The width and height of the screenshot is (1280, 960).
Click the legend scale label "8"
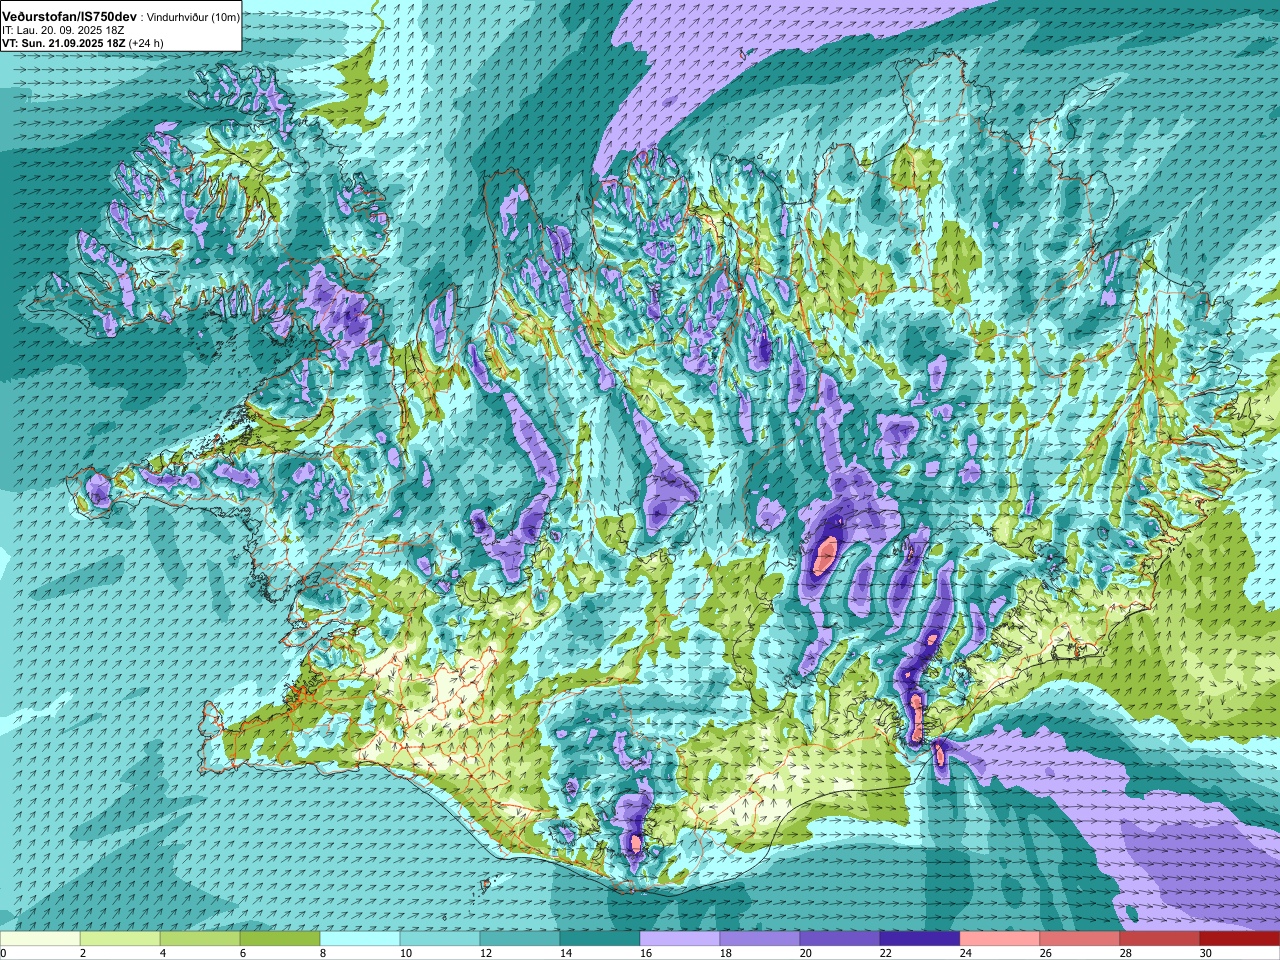(325, 953)
